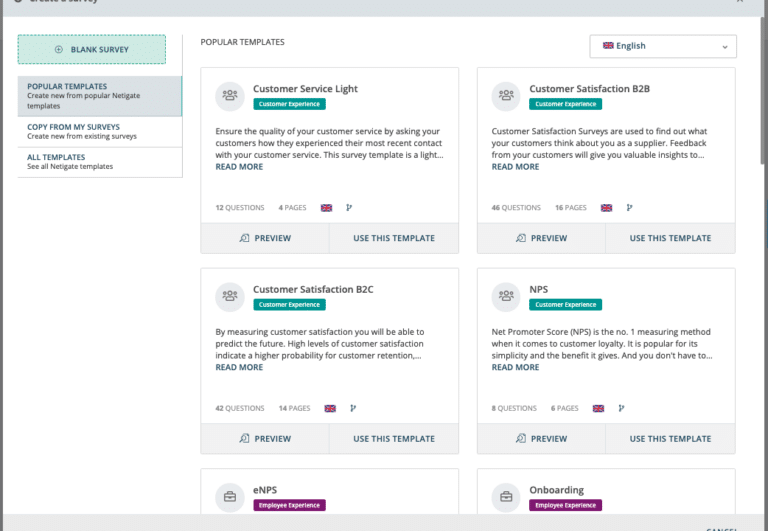
Task: Click the Customer Satisfaction B2C title
Action: (313, 290)
